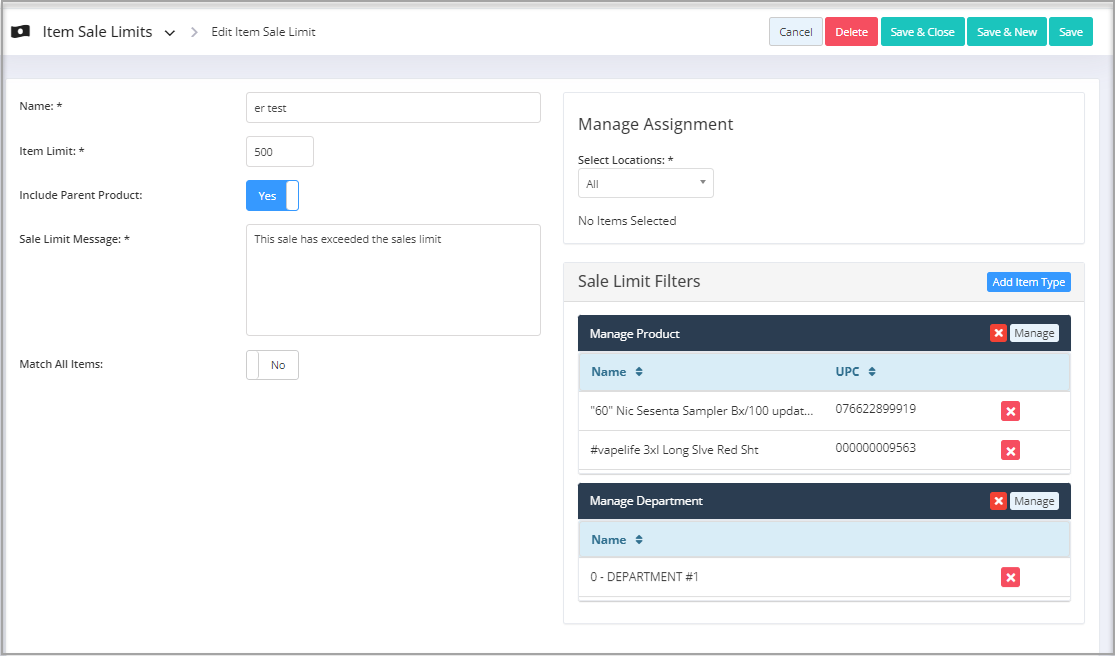Open the Select Locations dropdown
Viewport: 1115px width, 656px height.
(x=646, y=183)
